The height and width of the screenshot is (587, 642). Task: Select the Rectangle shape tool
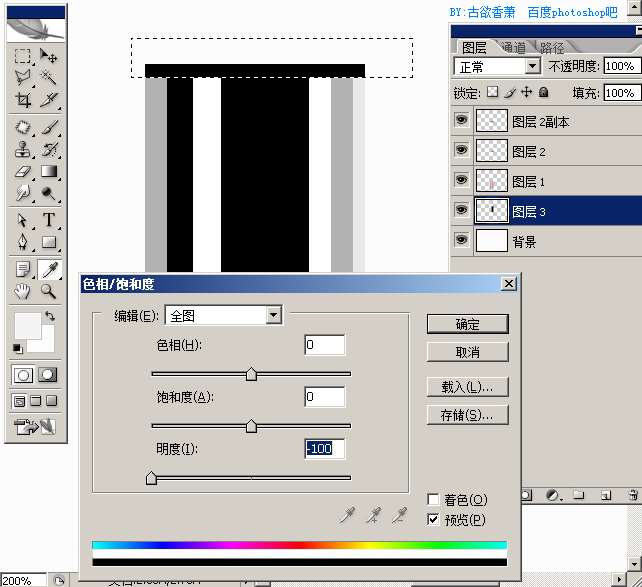48,242
